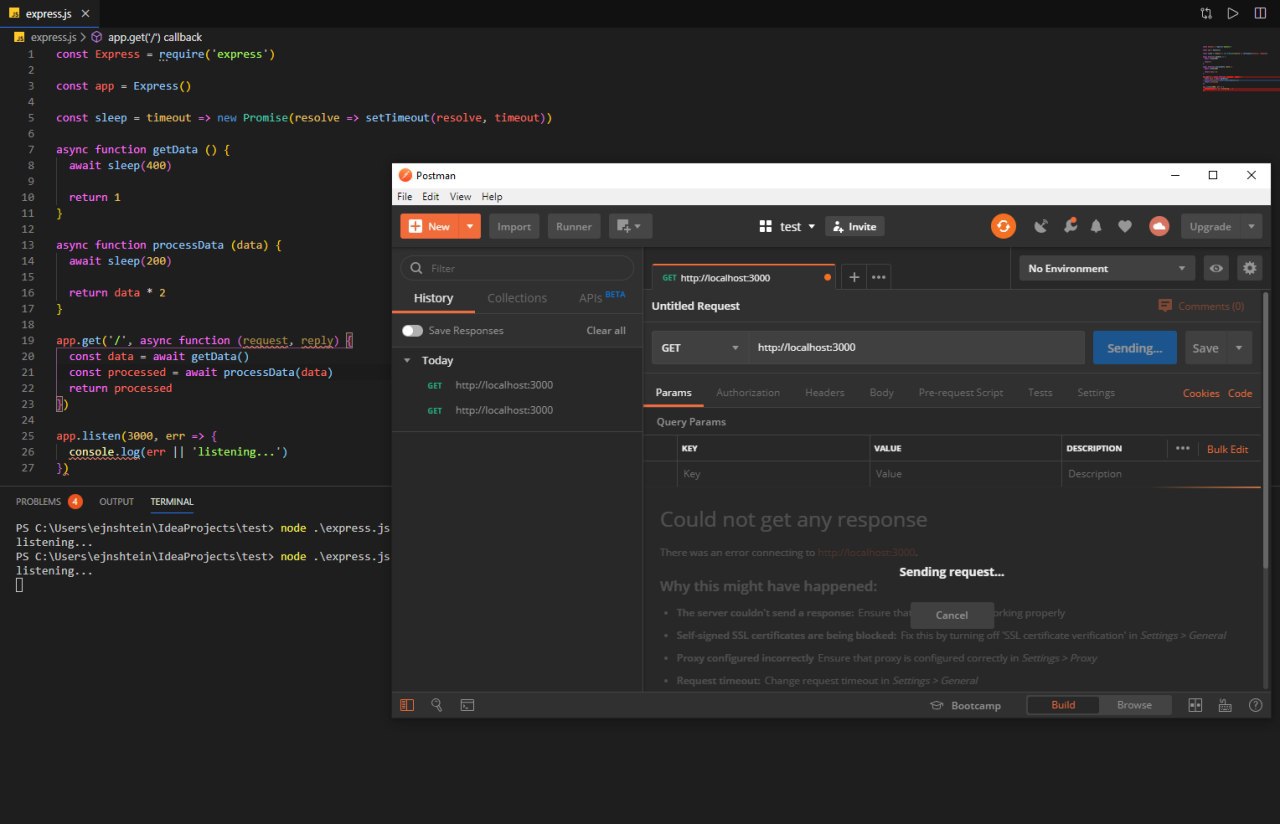
Task: Open the File menu in Postman
Action: point(405,196)
